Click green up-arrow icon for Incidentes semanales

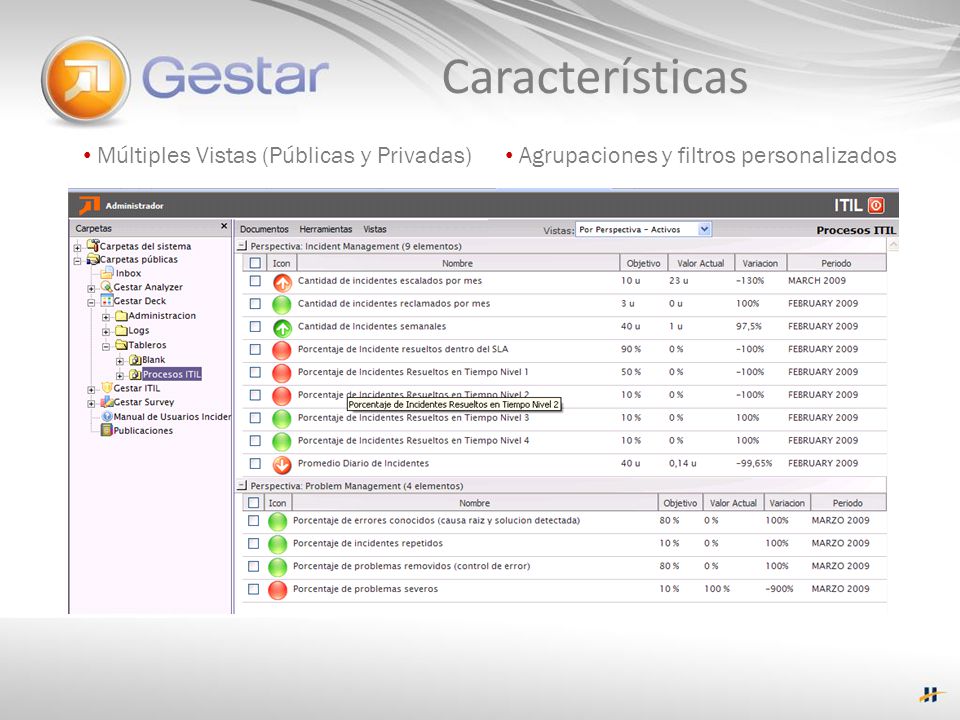click(282, 328)
